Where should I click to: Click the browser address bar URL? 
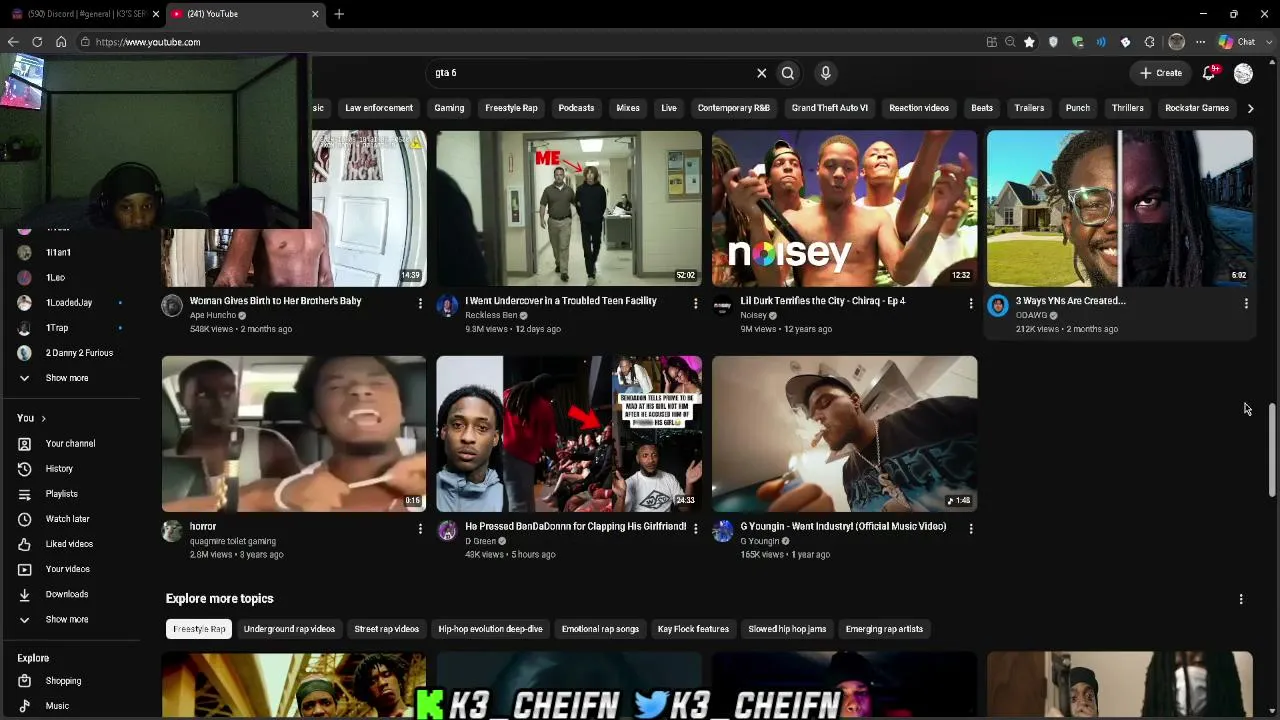[148, 42]
